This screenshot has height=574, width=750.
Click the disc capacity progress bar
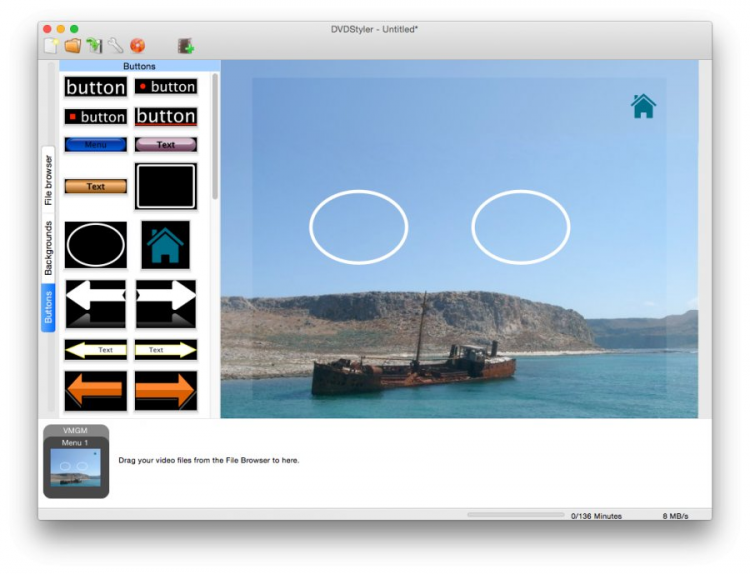(516, 515)
